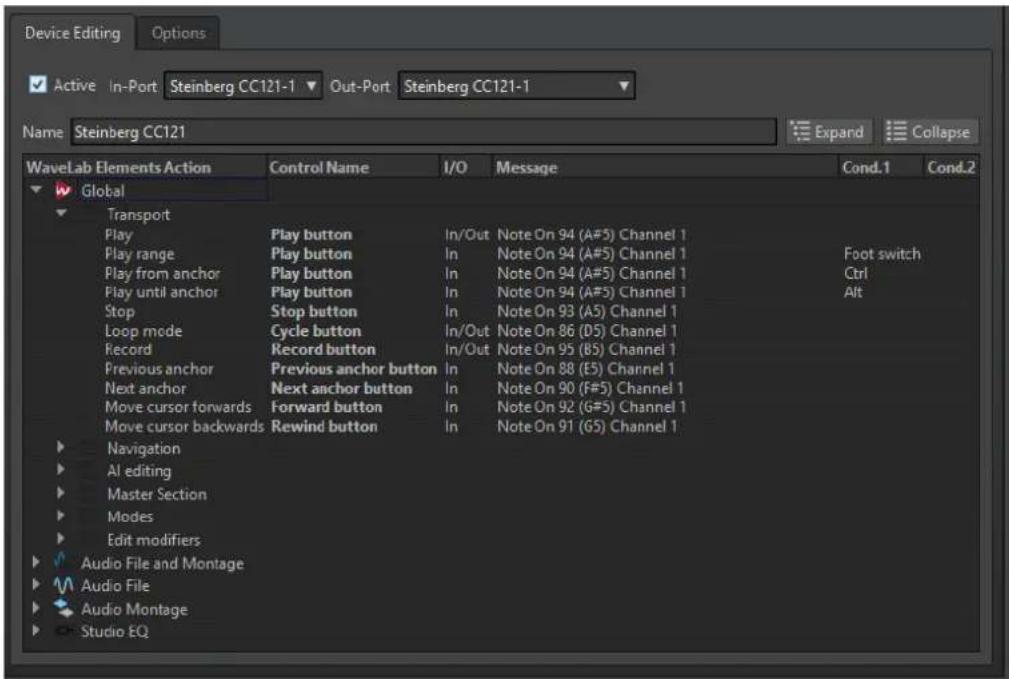Screen dimensions: 1009x679
Task: Click the Alt condition cell
Action: point(853,292)
